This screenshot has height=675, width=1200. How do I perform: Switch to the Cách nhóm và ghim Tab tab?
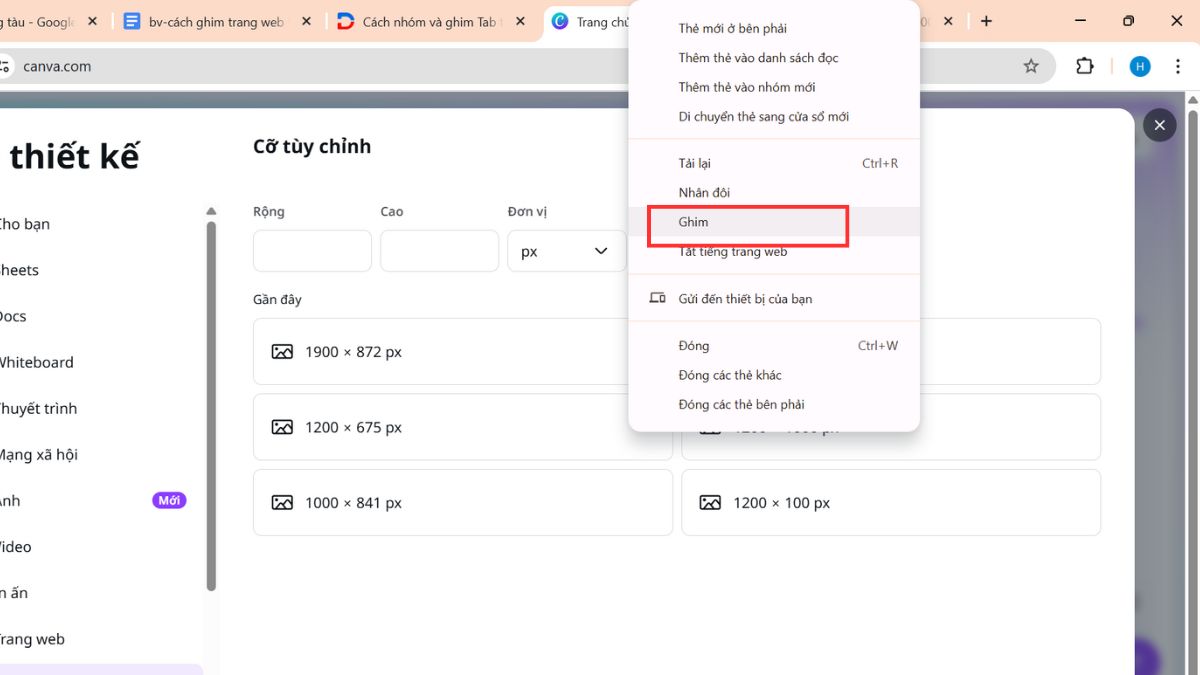430,20
